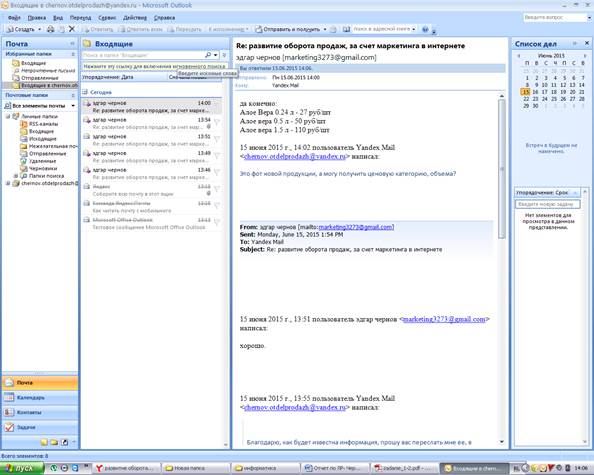
Task: Toggle flag on the Яндекс message
Action: 217,189
